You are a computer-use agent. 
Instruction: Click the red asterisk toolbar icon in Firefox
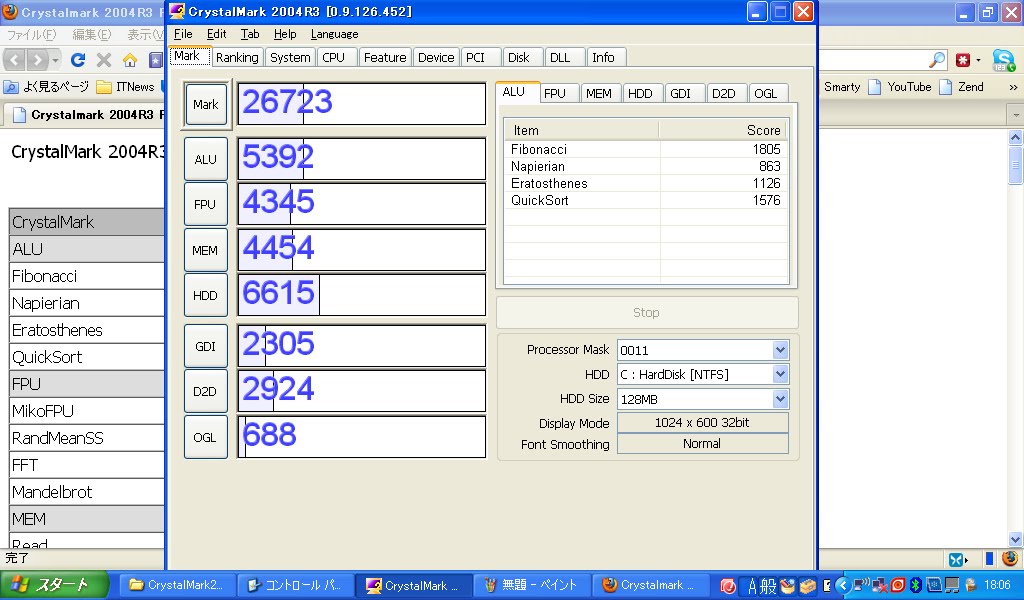point(963,60)
